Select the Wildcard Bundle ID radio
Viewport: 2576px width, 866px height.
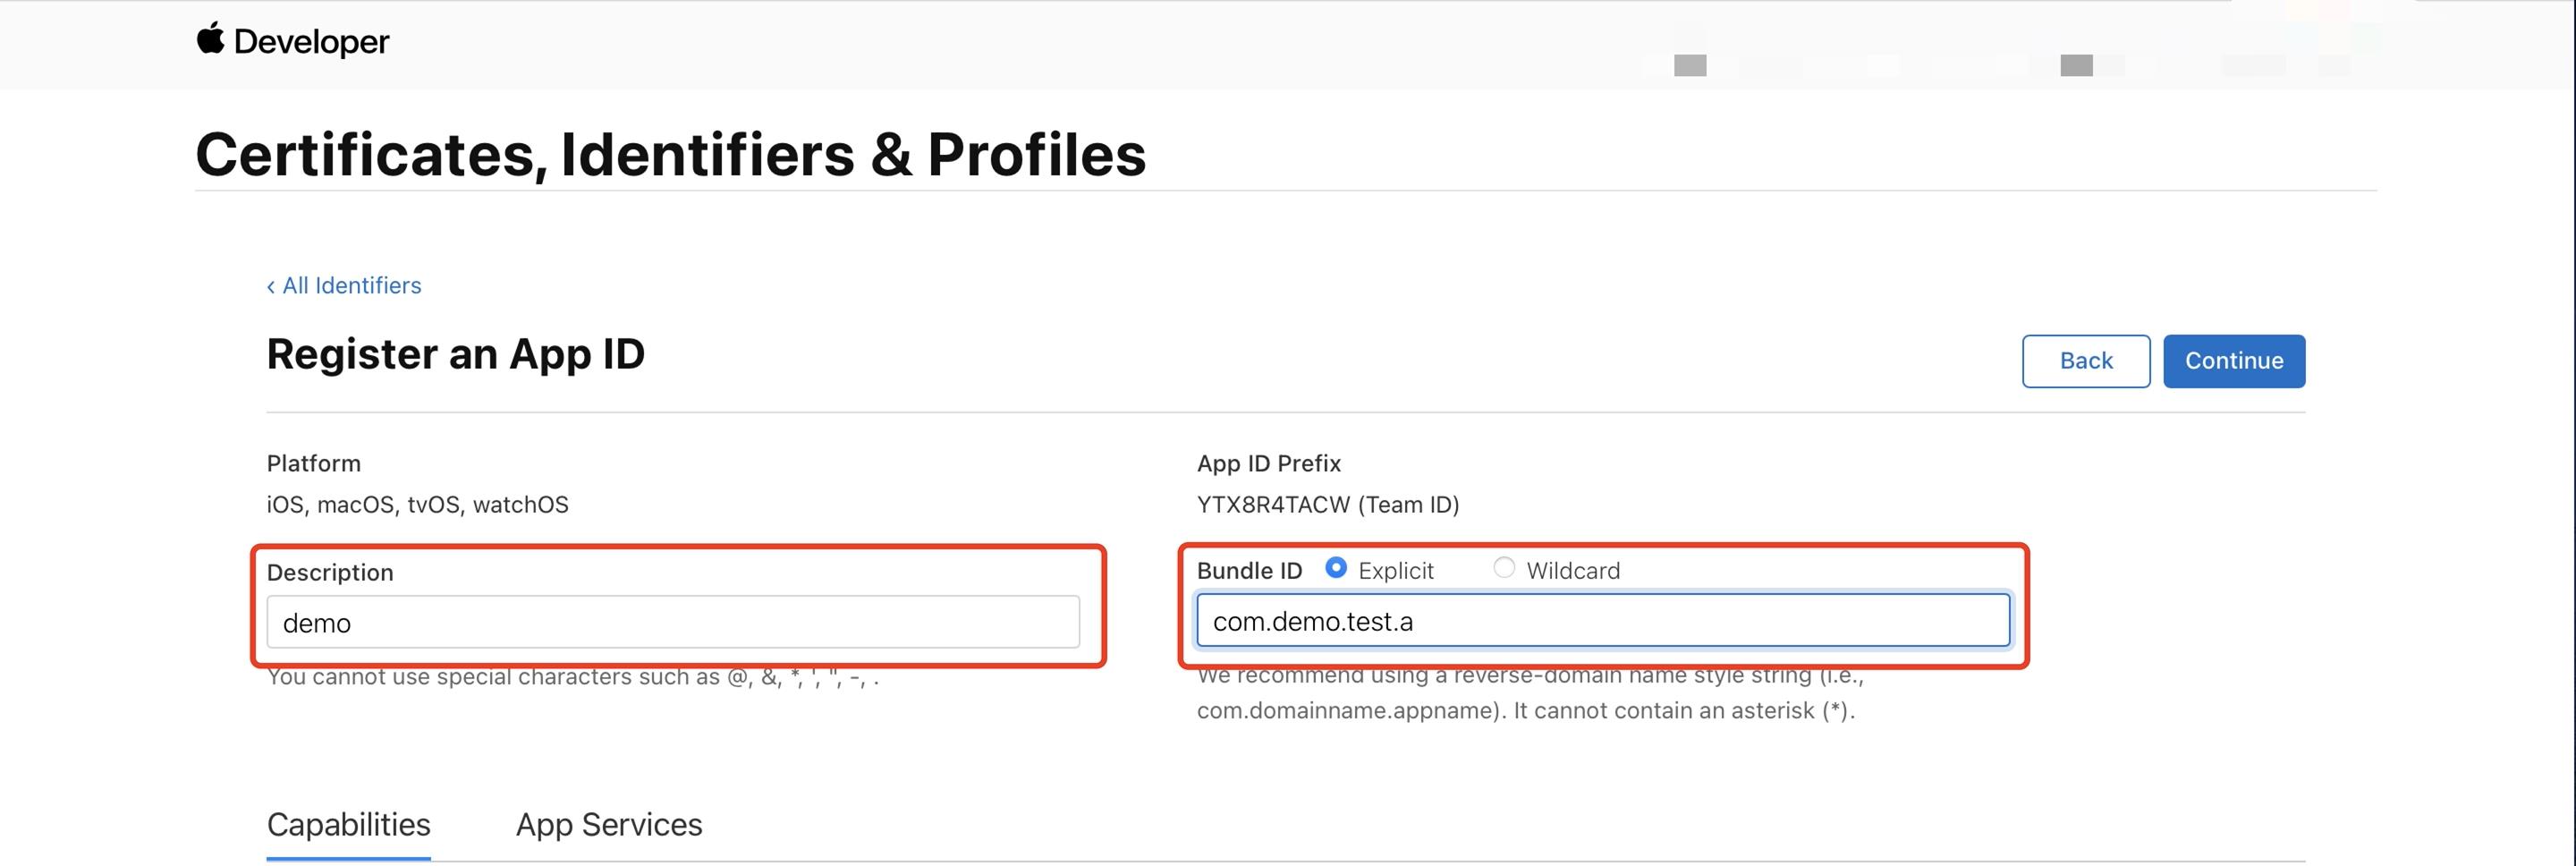pyautogui.click(x=1503, y=568)
